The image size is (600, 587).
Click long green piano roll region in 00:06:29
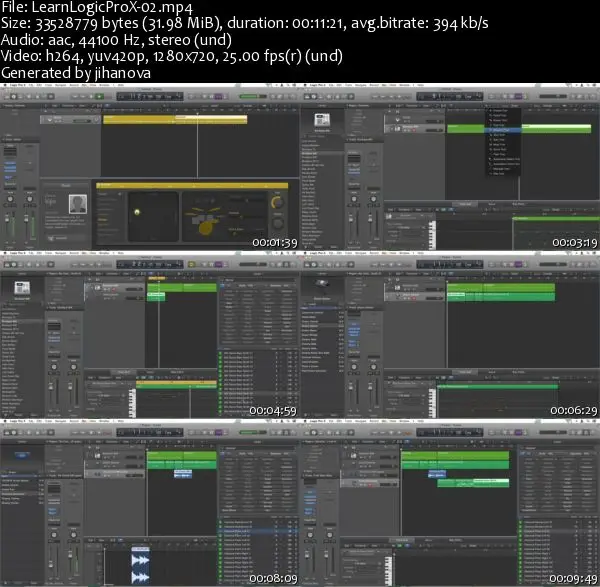(497, 387)
